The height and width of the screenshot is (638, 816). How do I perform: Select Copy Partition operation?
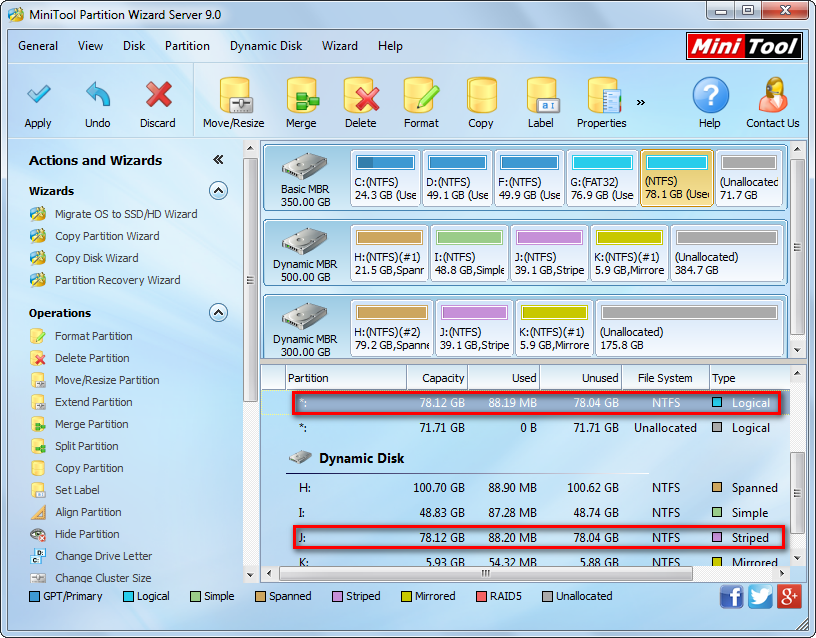[x=89, y=468]
